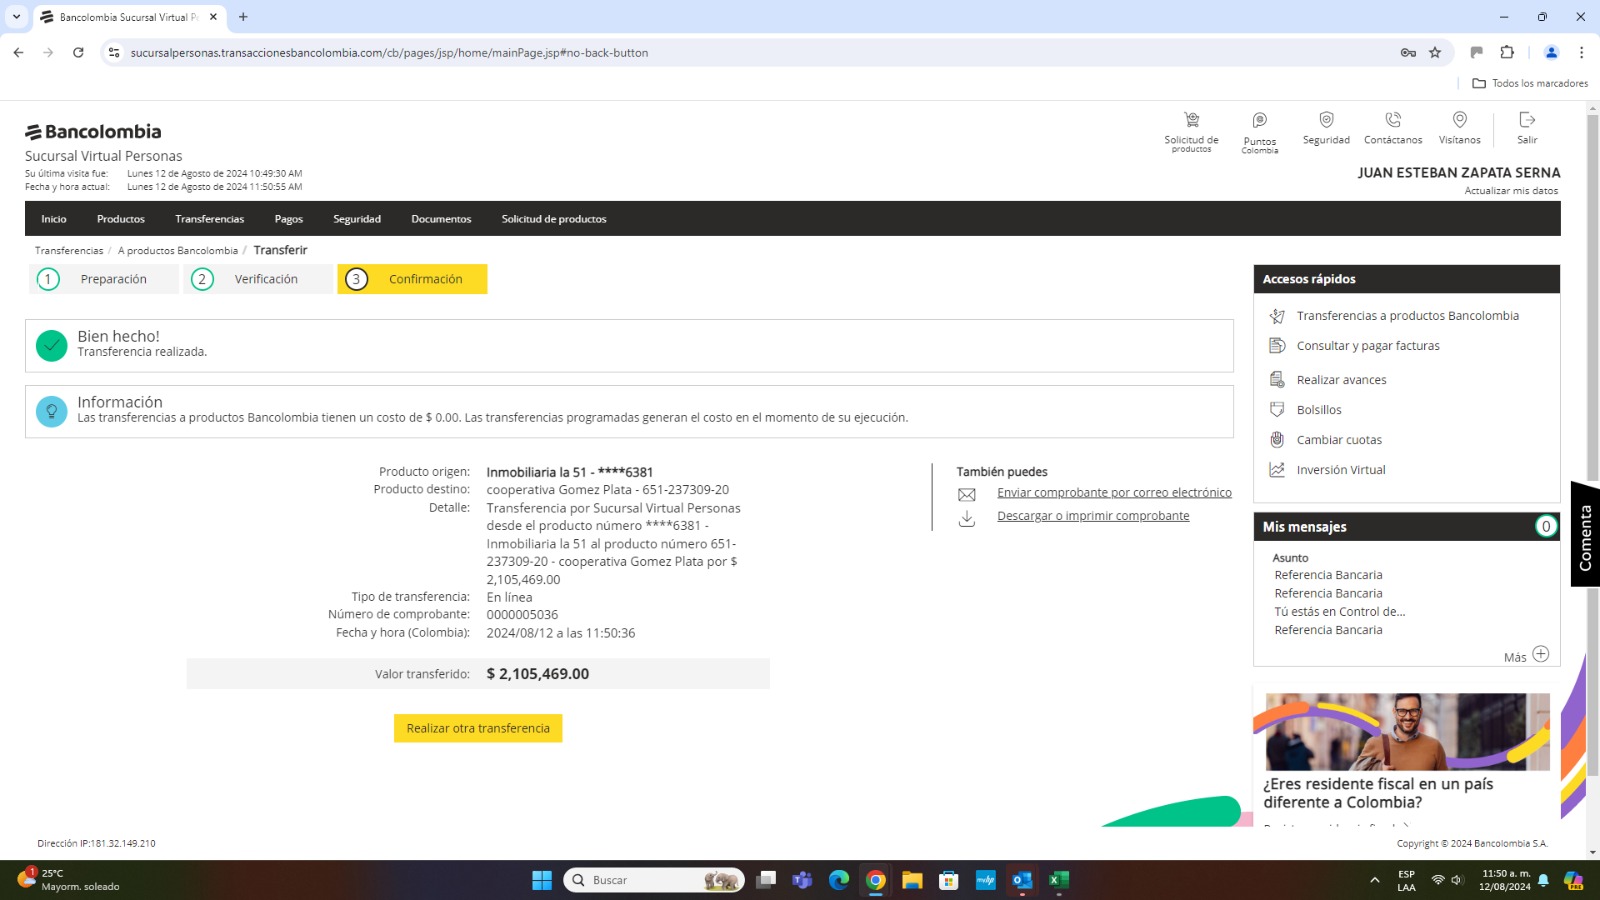The width and height of the screenshot is (1600, 900).
Task: Open the Pagos menu in navigation bar
Action: (x=288, y=219)
